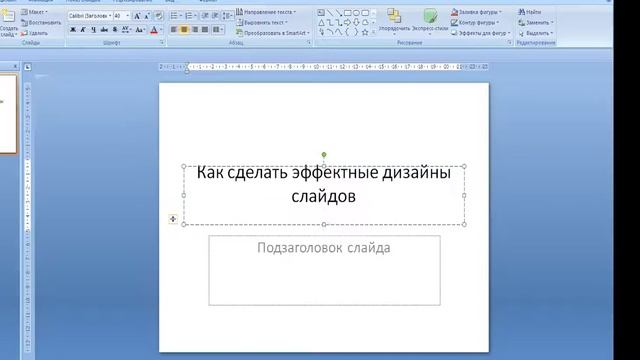Open Text Direction (Направление текста) dropdown

pyautogui.click(x=266, y=12)
